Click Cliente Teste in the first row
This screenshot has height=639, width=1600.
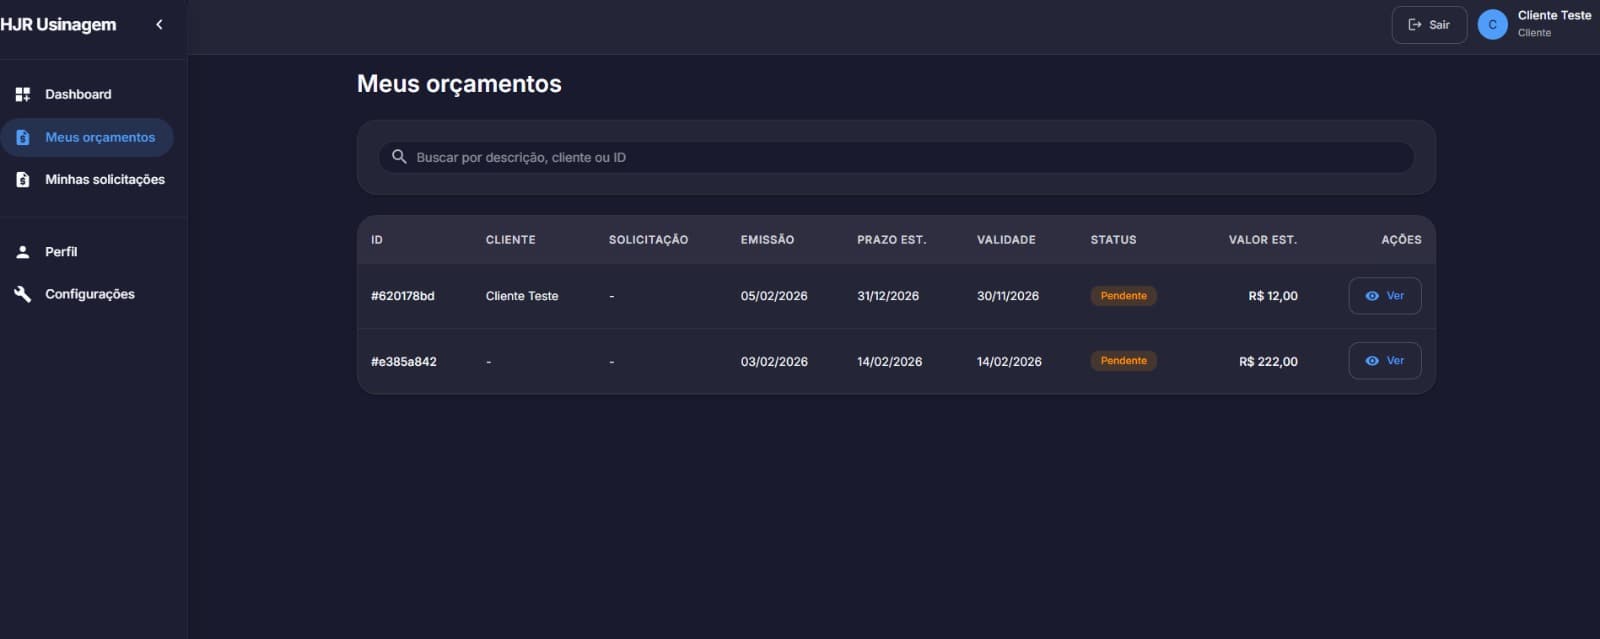tap(522, 296)
